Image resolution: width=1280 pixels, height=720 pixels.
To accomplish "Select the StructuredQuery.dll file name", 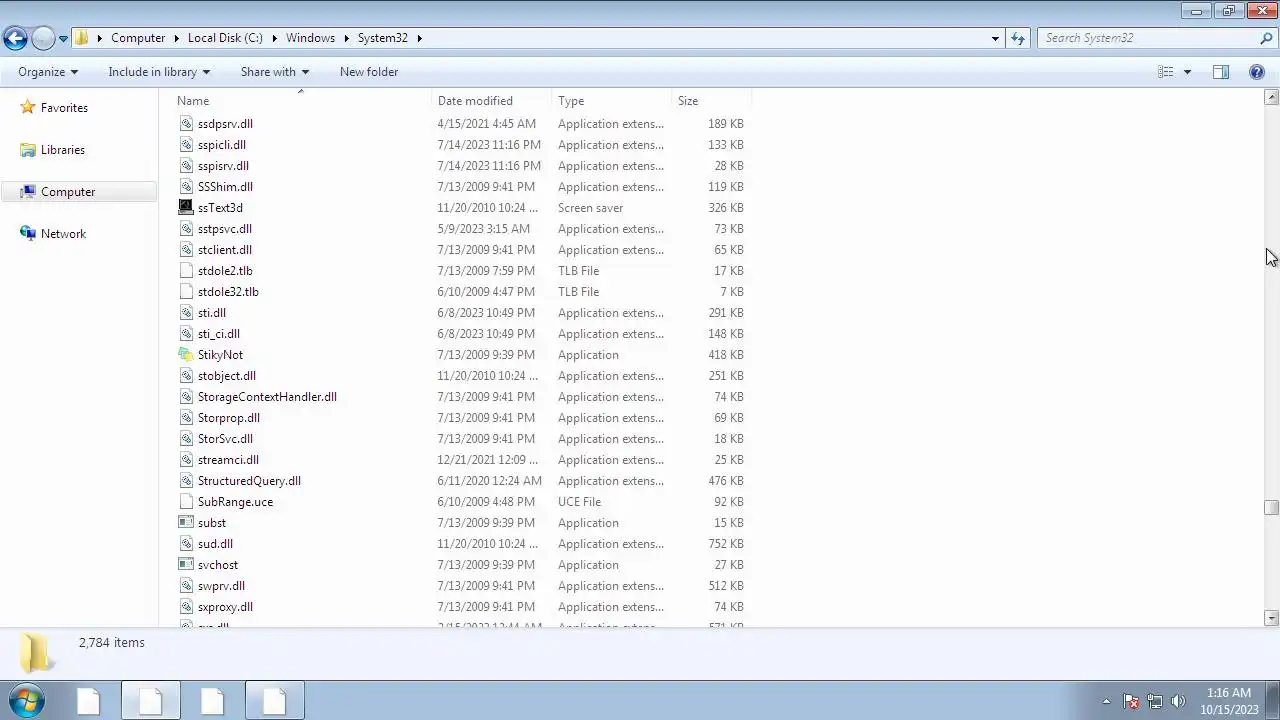I will (249, 481).
